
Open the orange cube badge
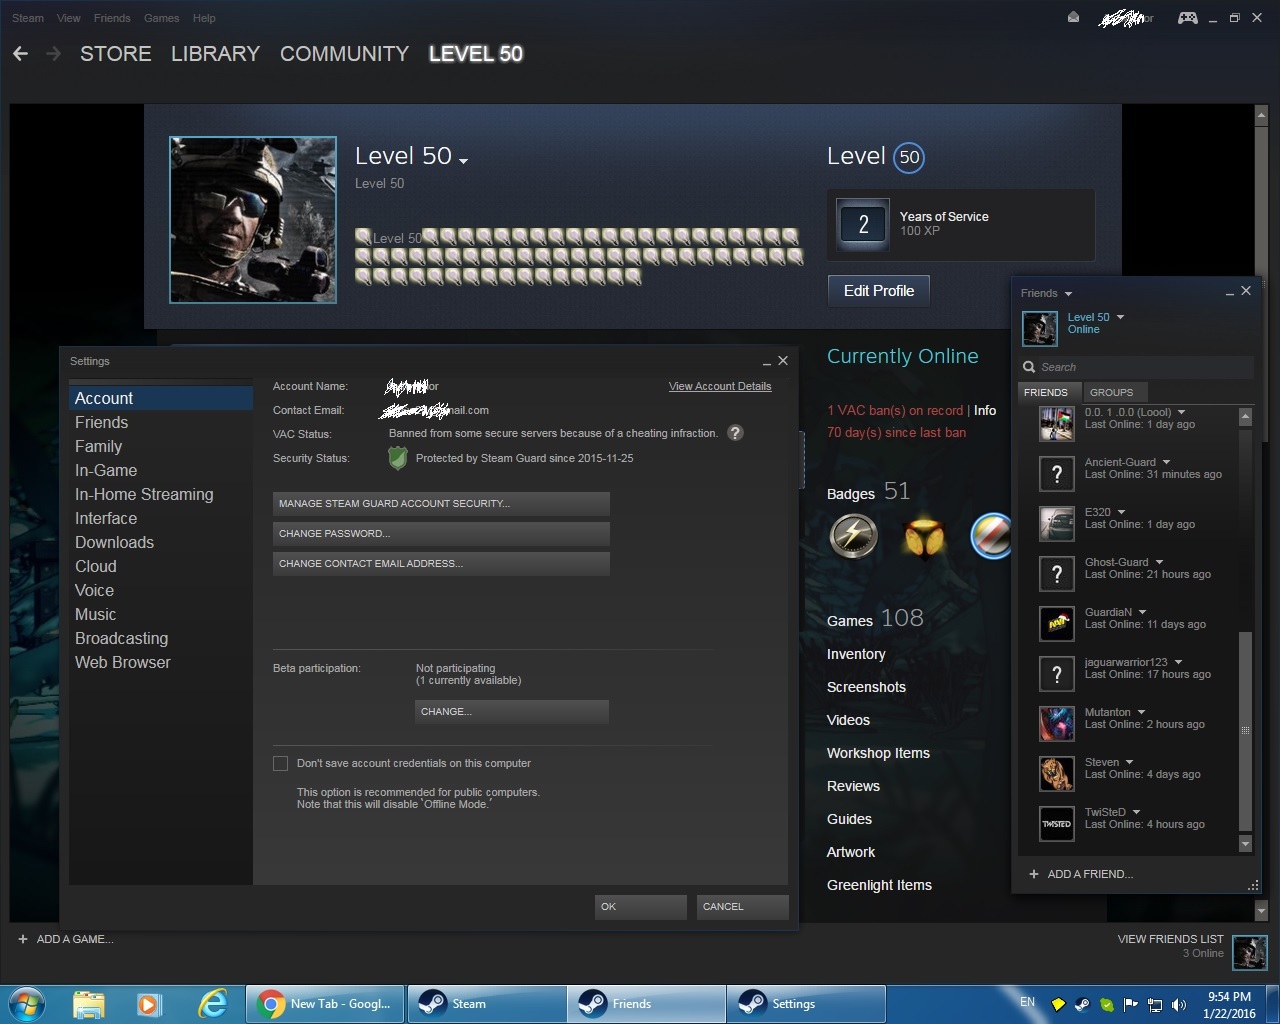[925, 536]
